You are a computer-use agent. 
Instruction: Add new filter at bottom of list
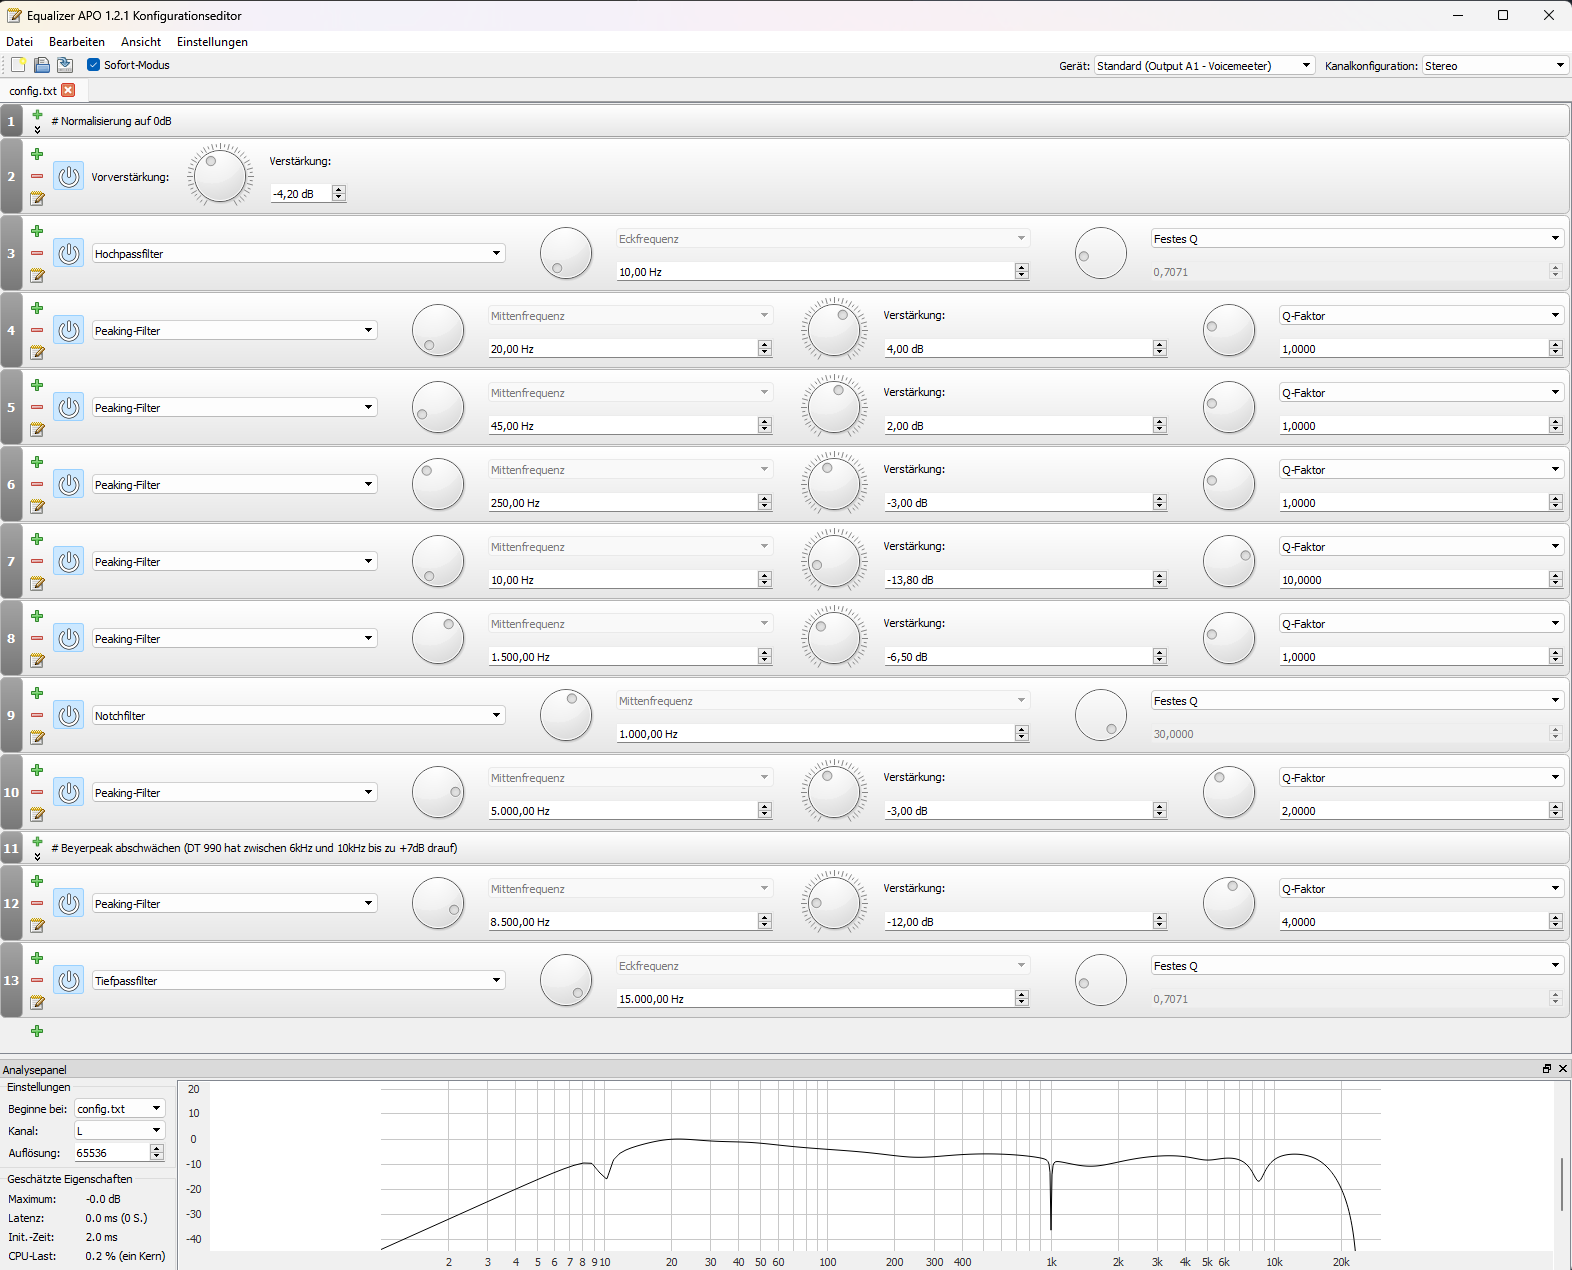37,1031
